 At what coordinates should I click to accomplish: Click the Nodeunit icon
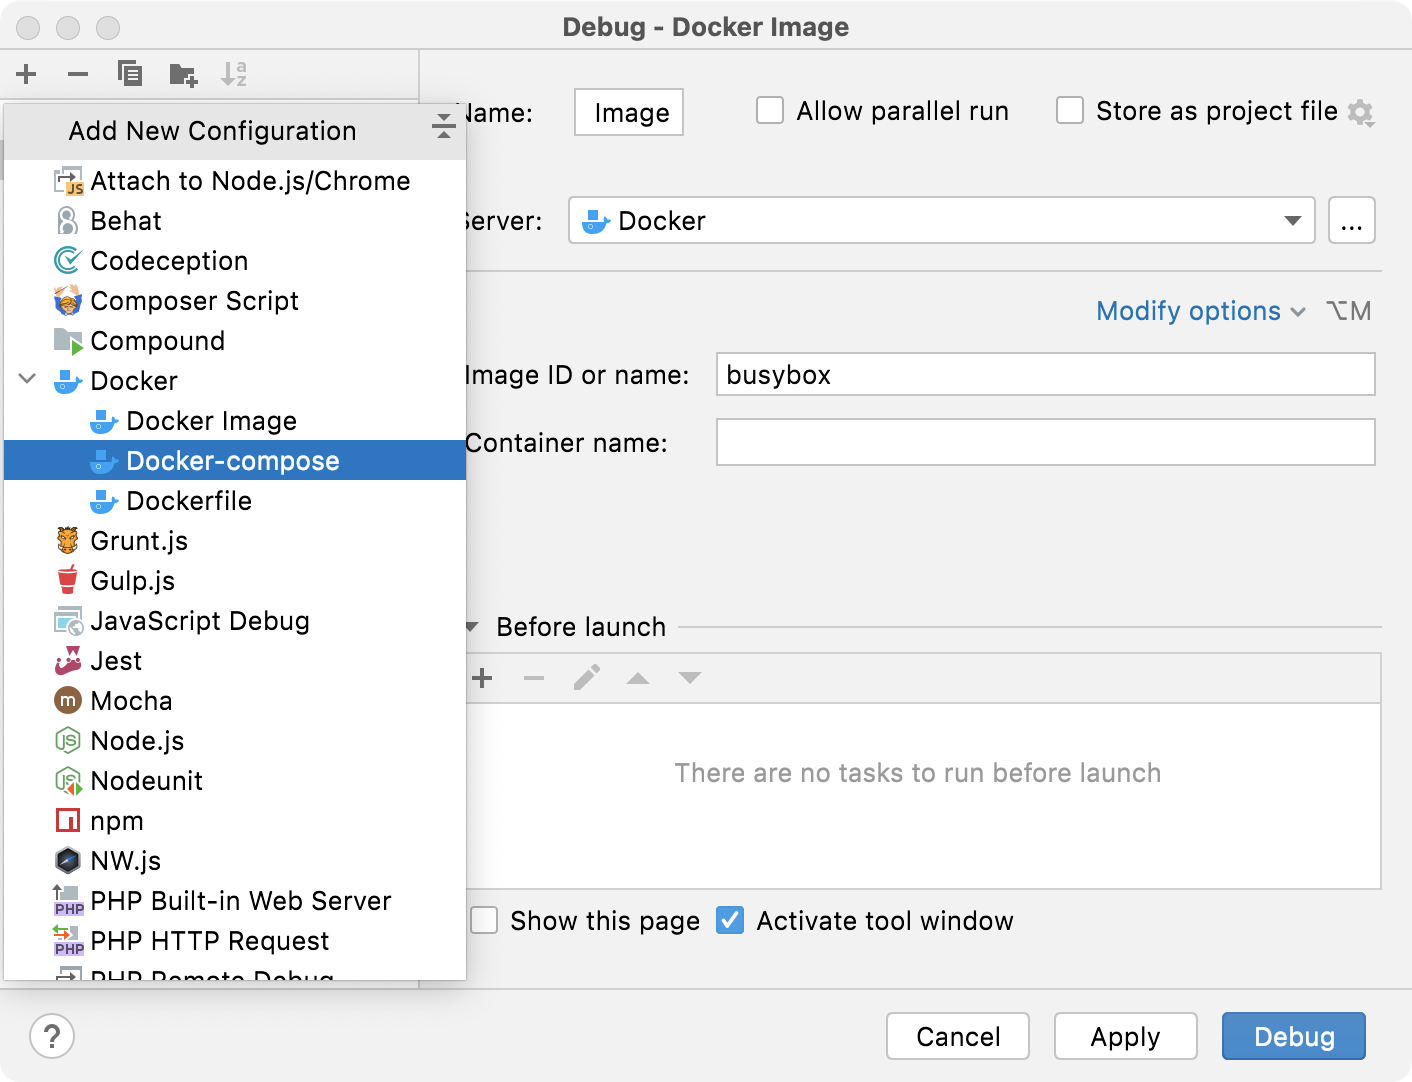click(x=68, y=781)
